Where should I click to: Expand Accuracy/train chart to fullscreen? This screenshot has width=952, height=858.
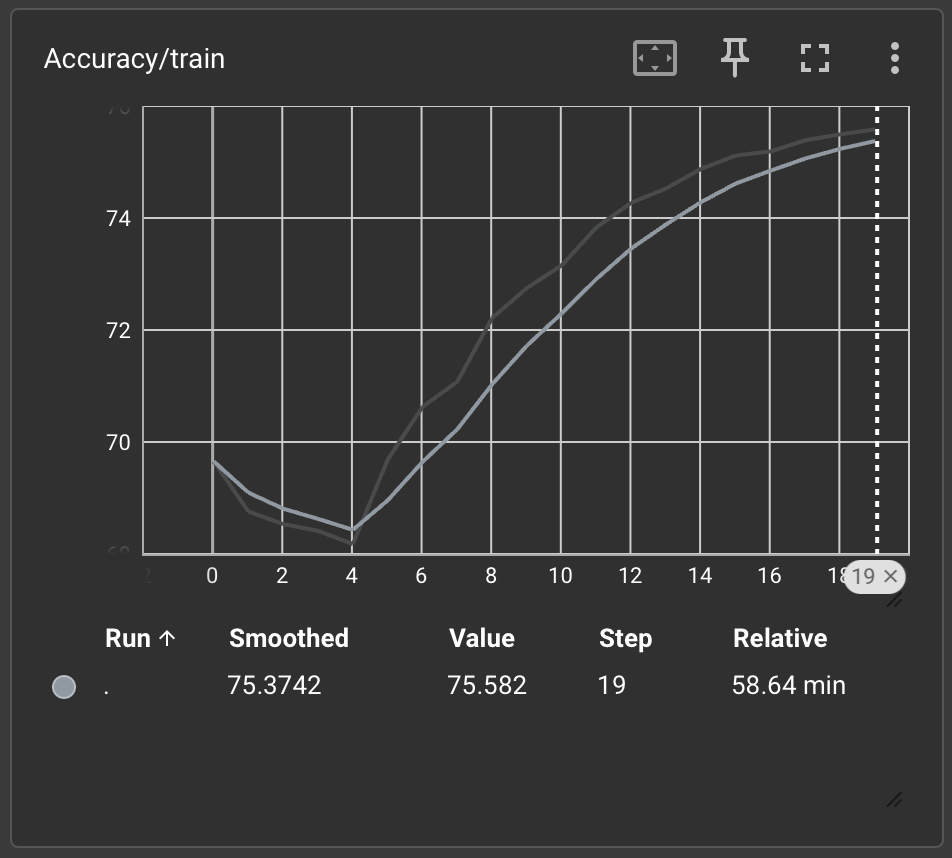(815, 58)
